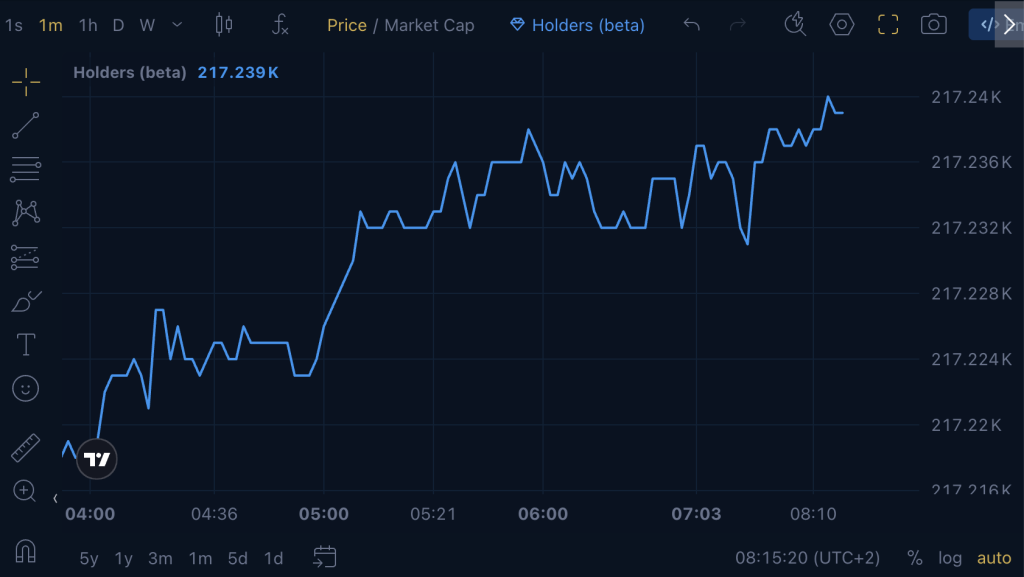Viewport: 1024px width, 577px height.
Task: Click the 05:00 time axis label
Action: [324, 514]
